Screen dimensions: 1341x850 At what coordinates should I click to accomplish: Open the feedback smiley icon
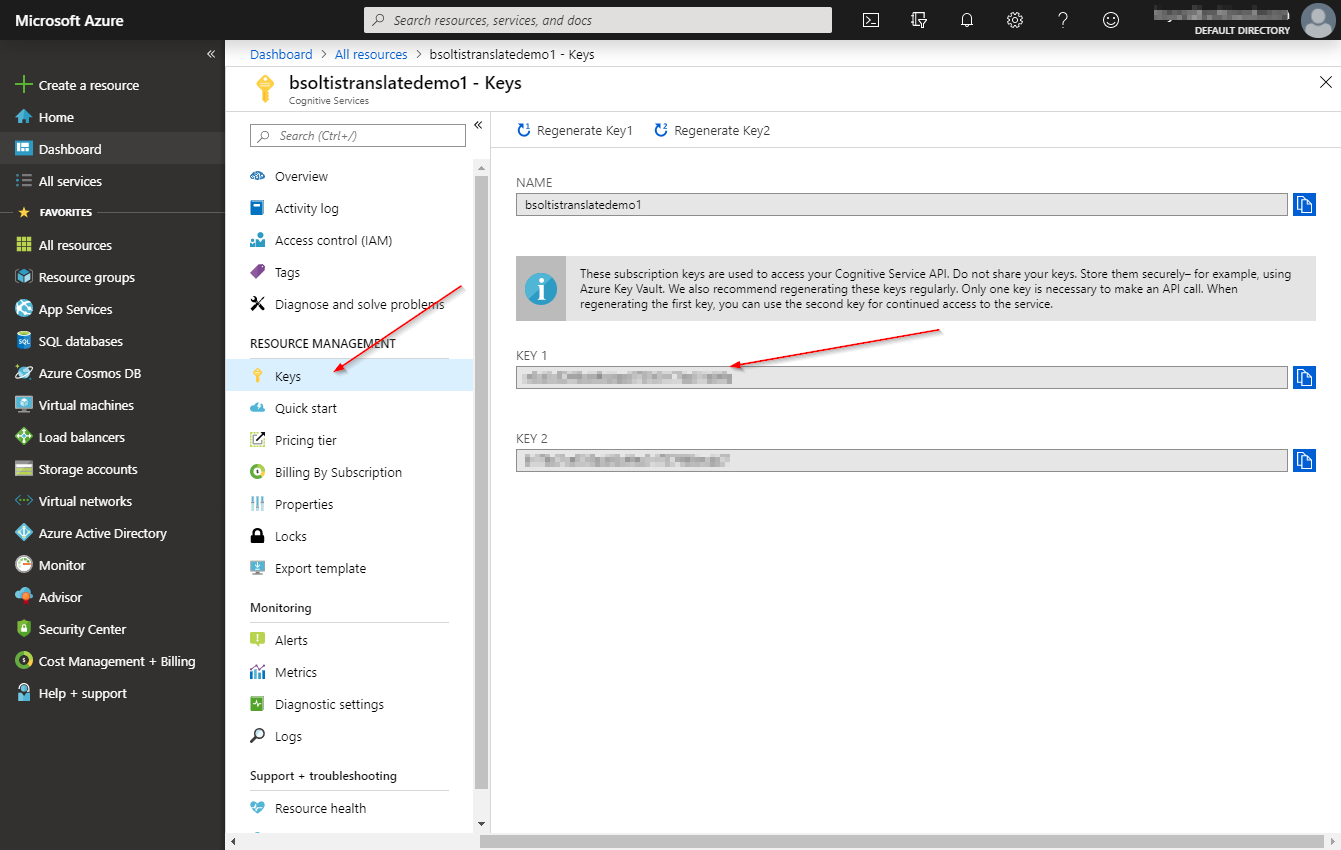coord(1111,20)
